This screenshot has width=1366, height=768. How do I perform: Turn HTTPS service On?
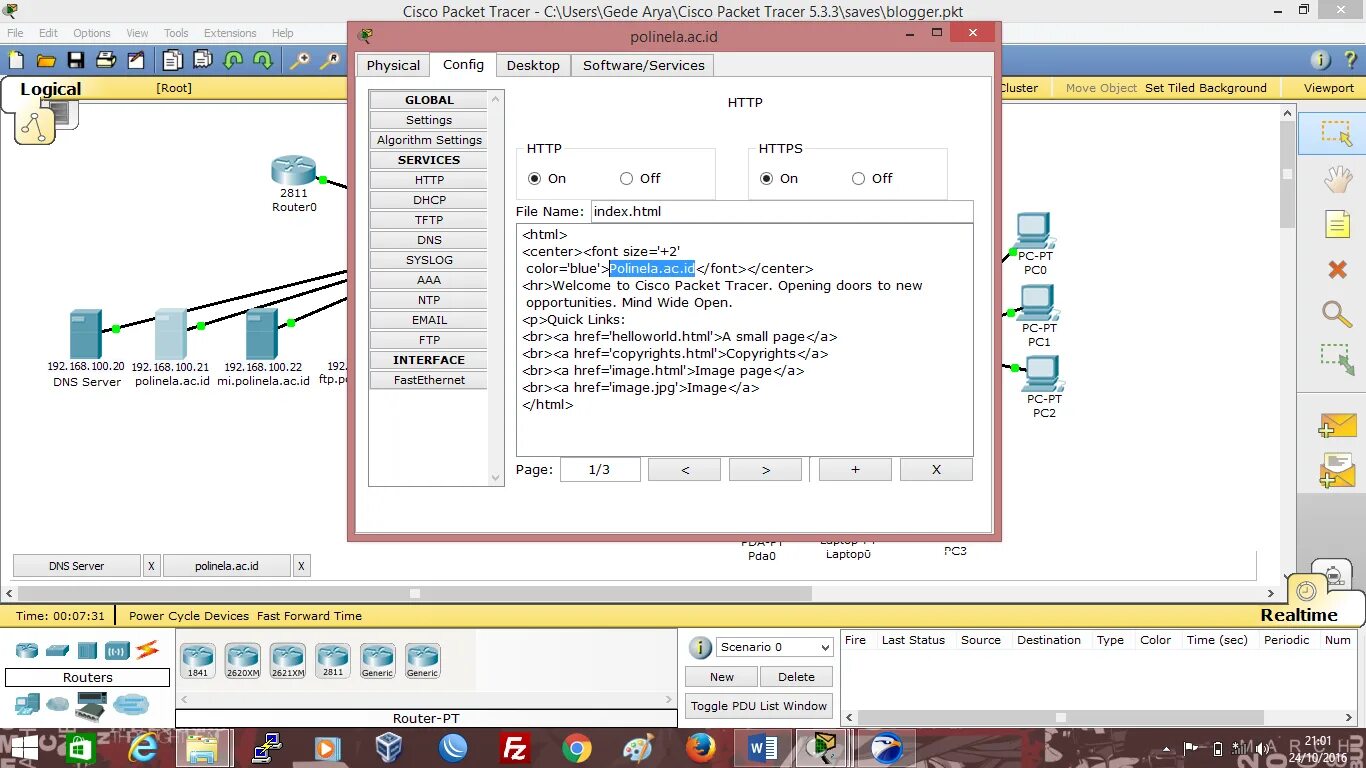pyautogui.click(x=767, y=179)
